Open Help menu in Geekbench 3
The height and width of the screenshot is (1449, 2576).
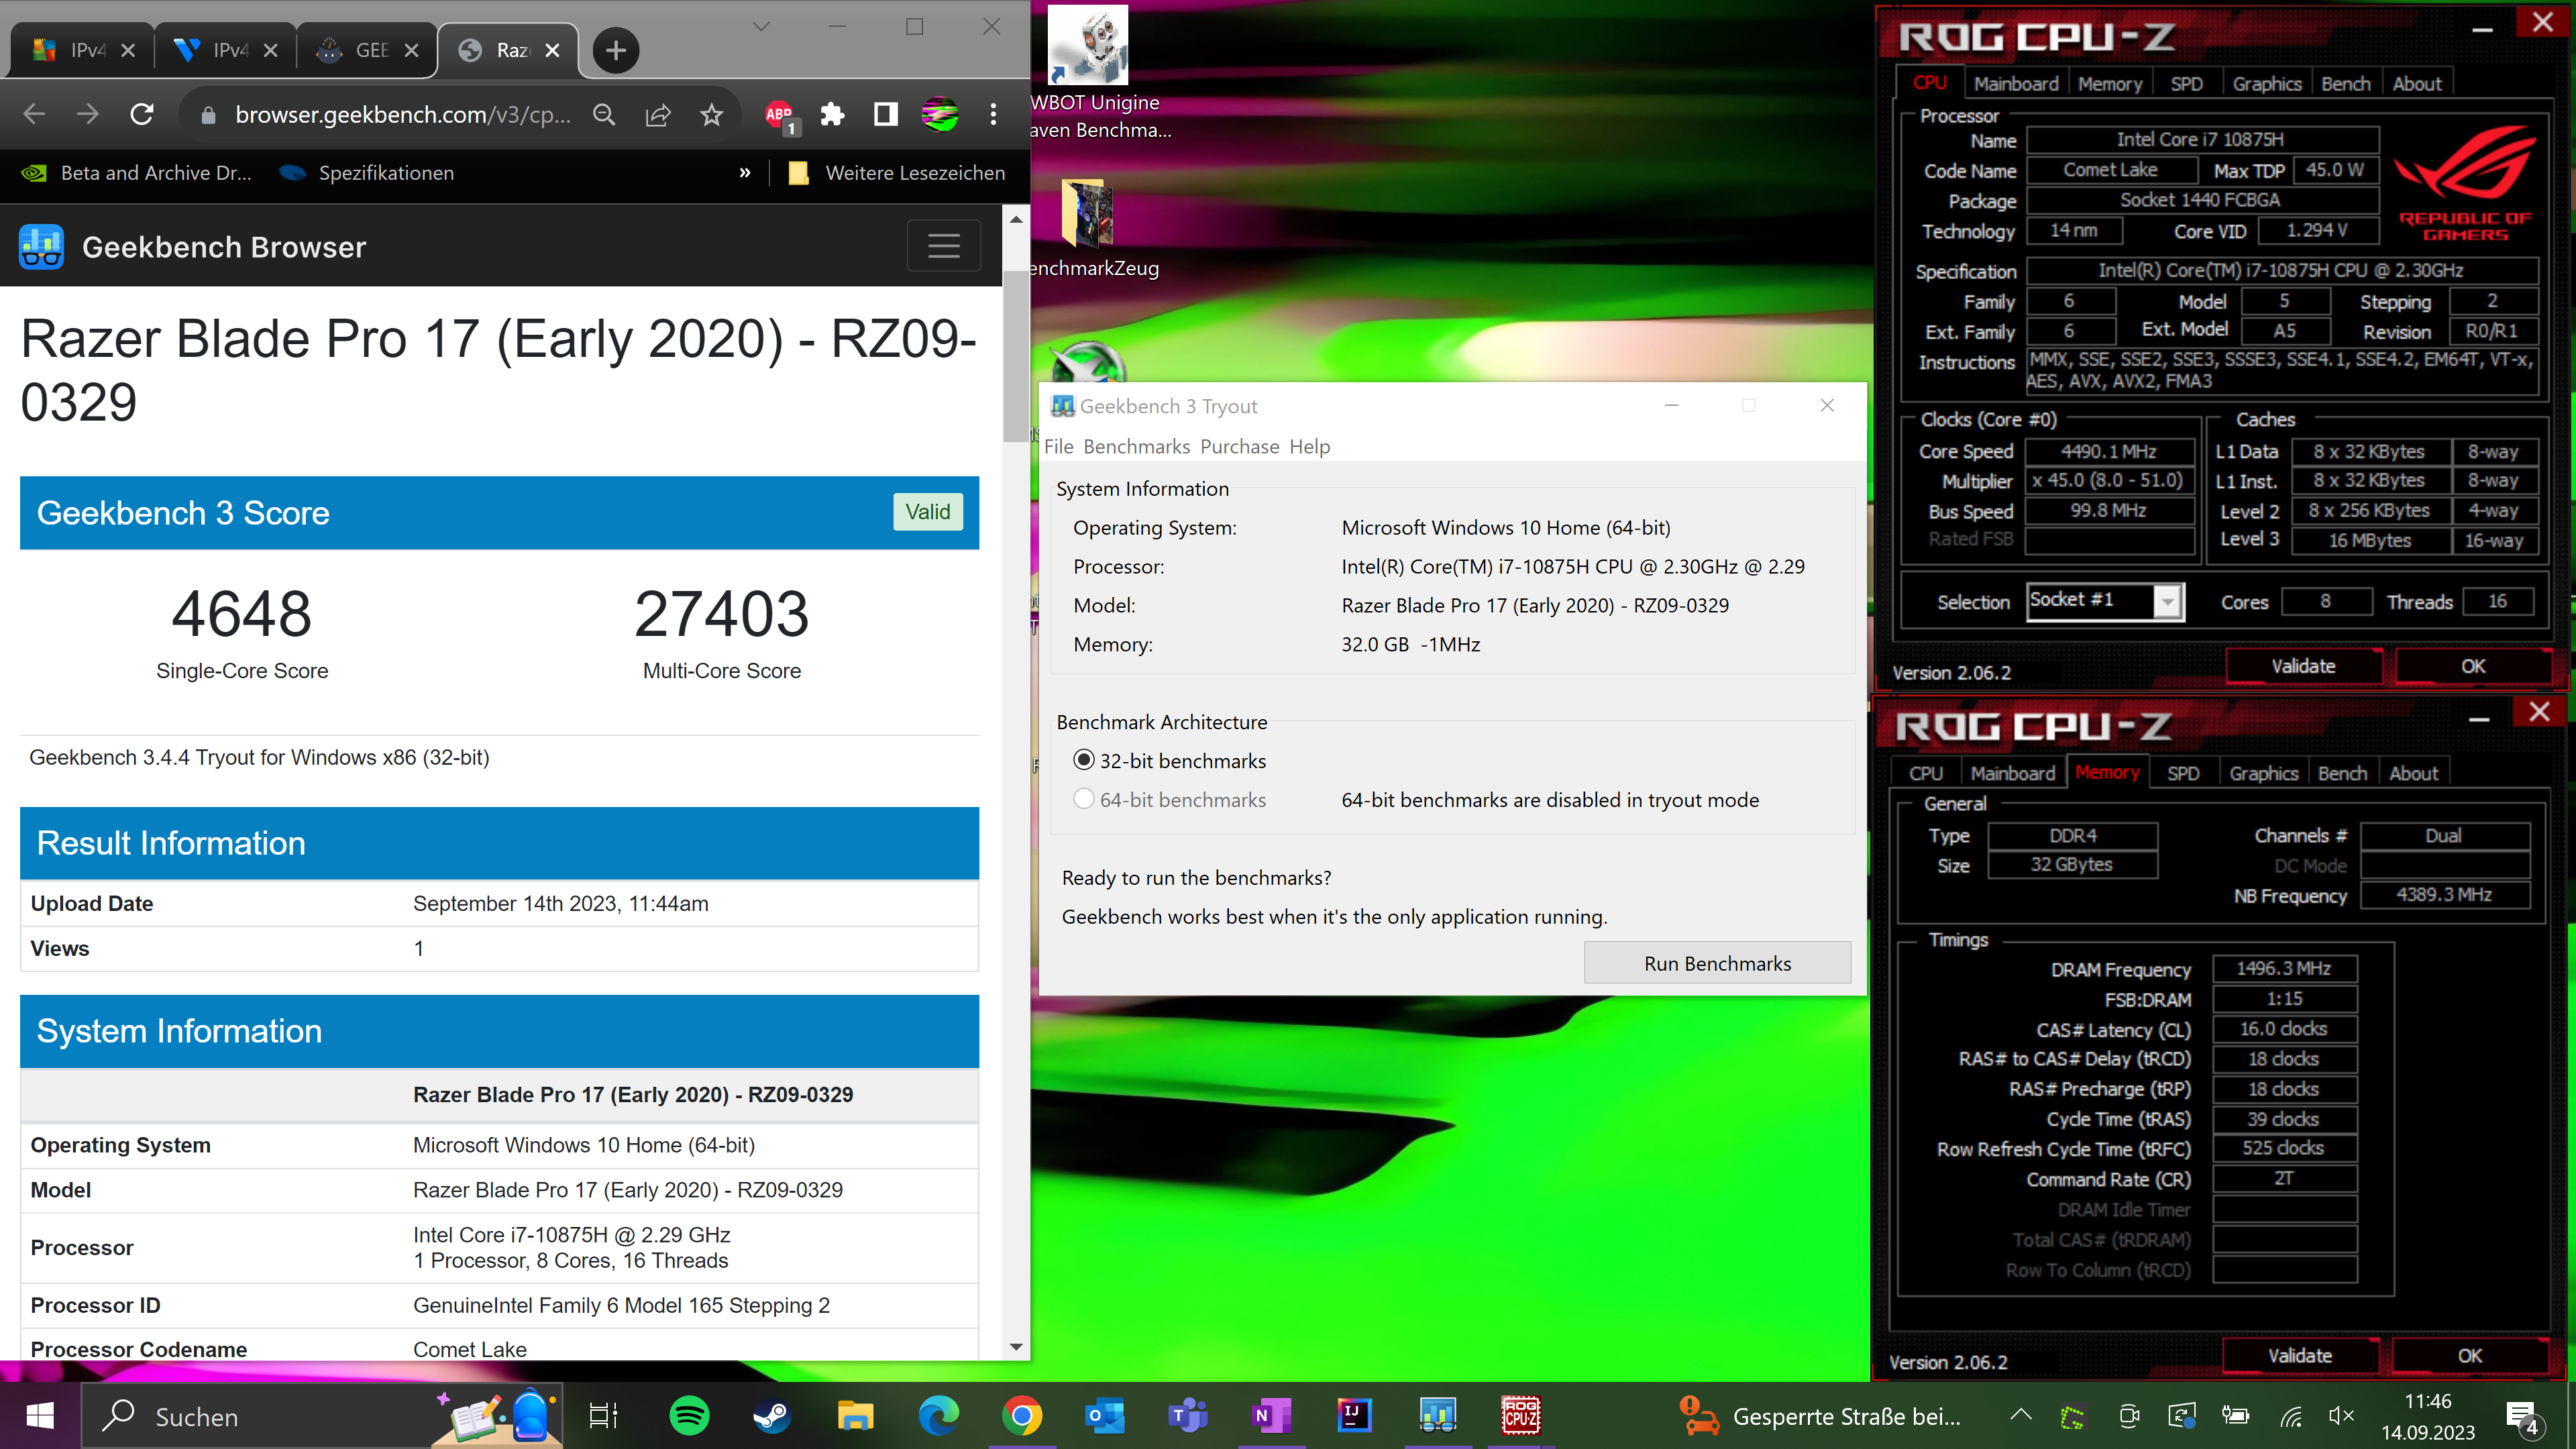coord(1309,446)
